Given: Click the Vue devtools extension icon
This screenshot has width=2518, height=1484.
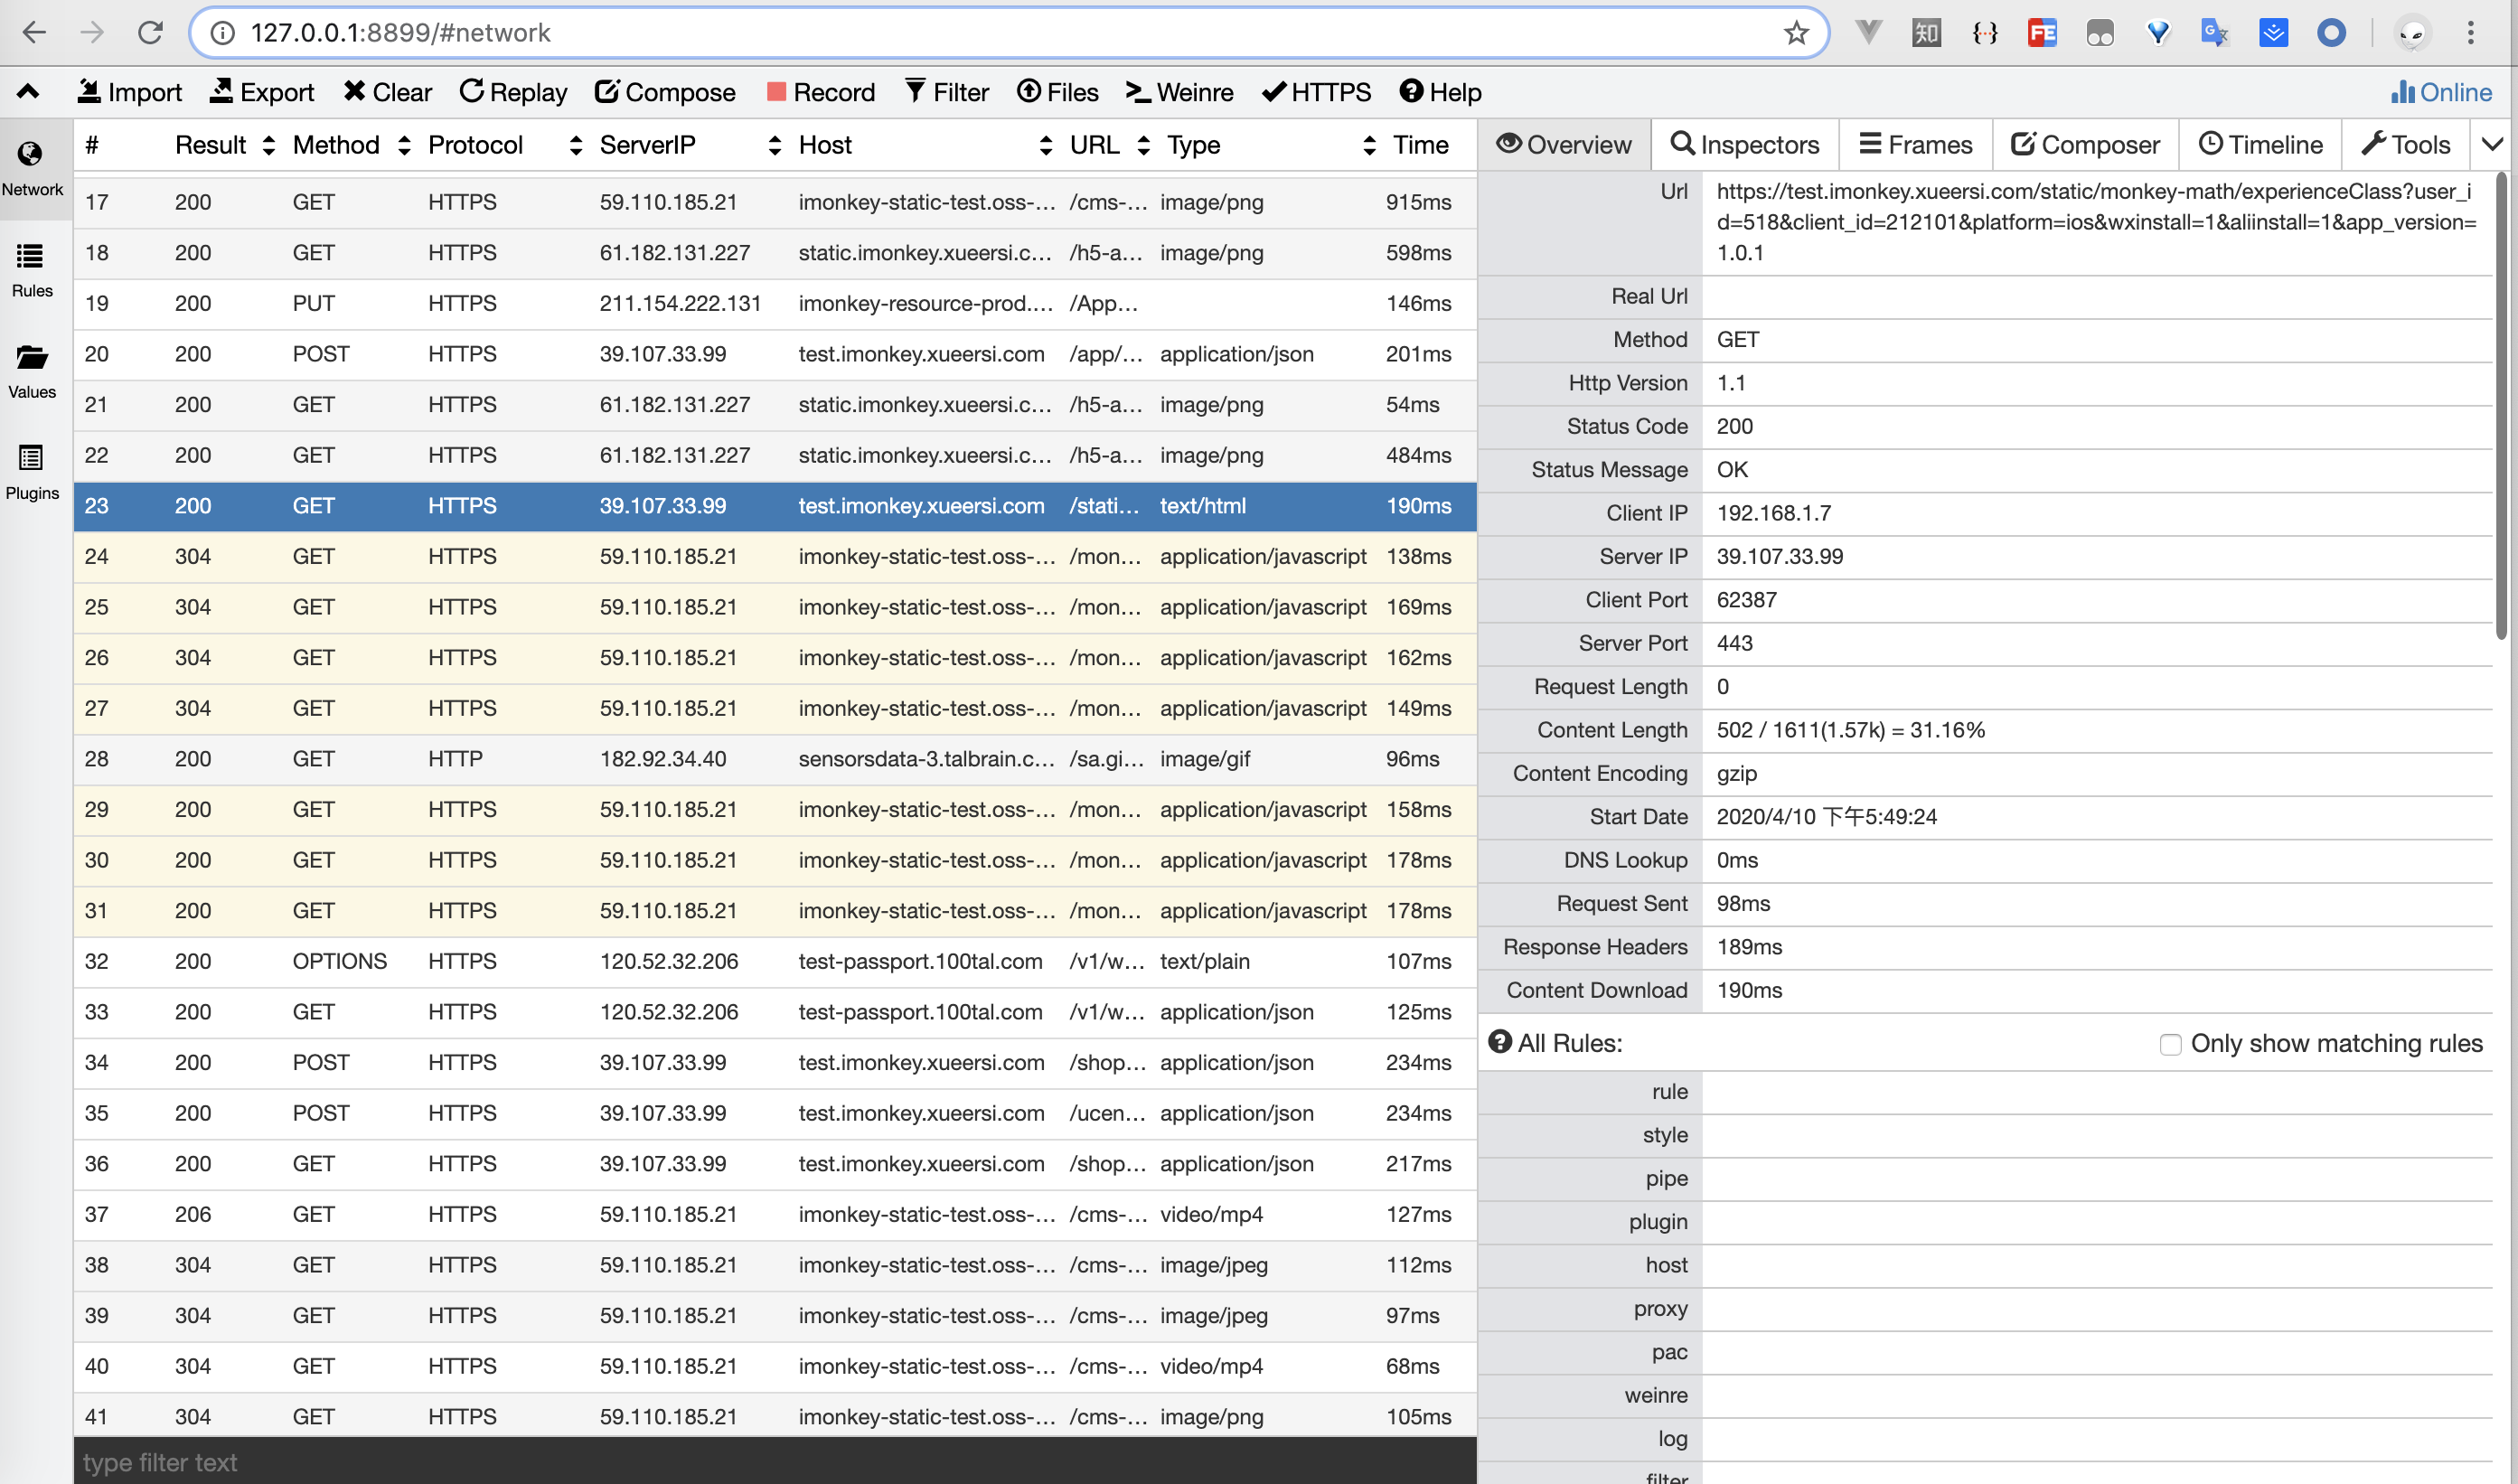Looking at the screenshot, I should 1868,33.
